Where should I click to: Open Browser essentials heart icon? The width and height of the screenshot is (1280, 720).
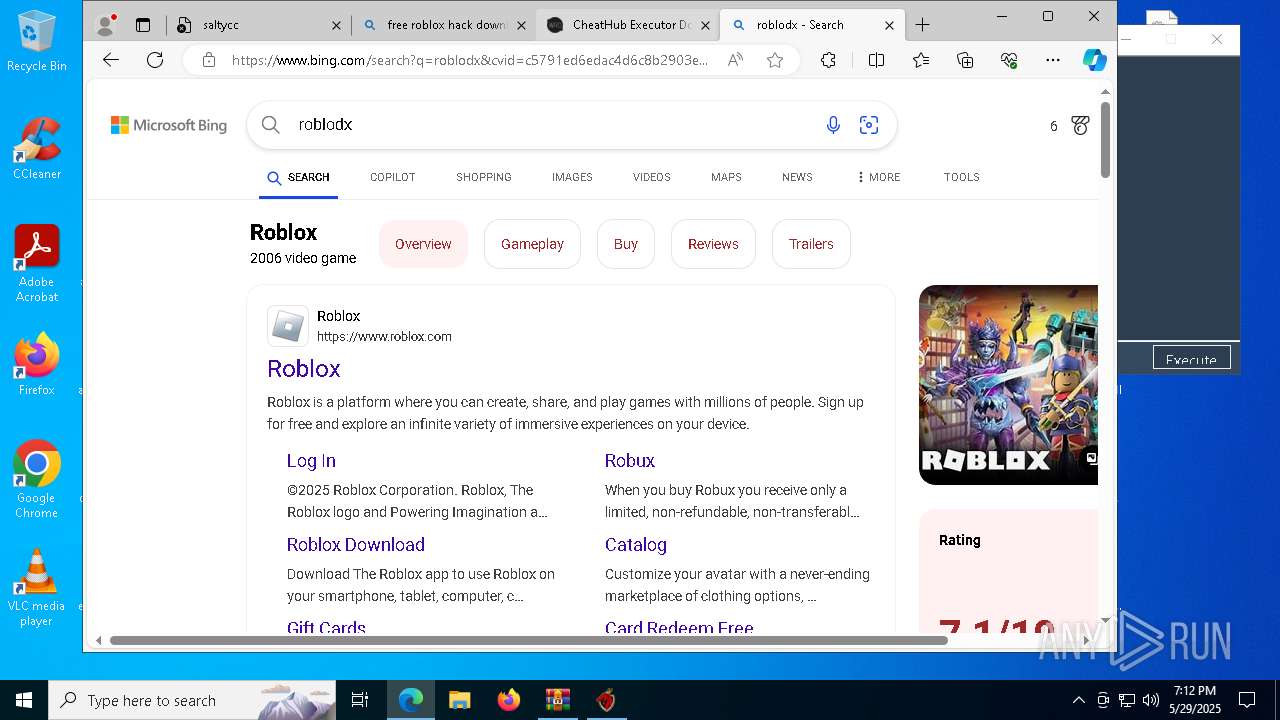(x=1009, y=60)
